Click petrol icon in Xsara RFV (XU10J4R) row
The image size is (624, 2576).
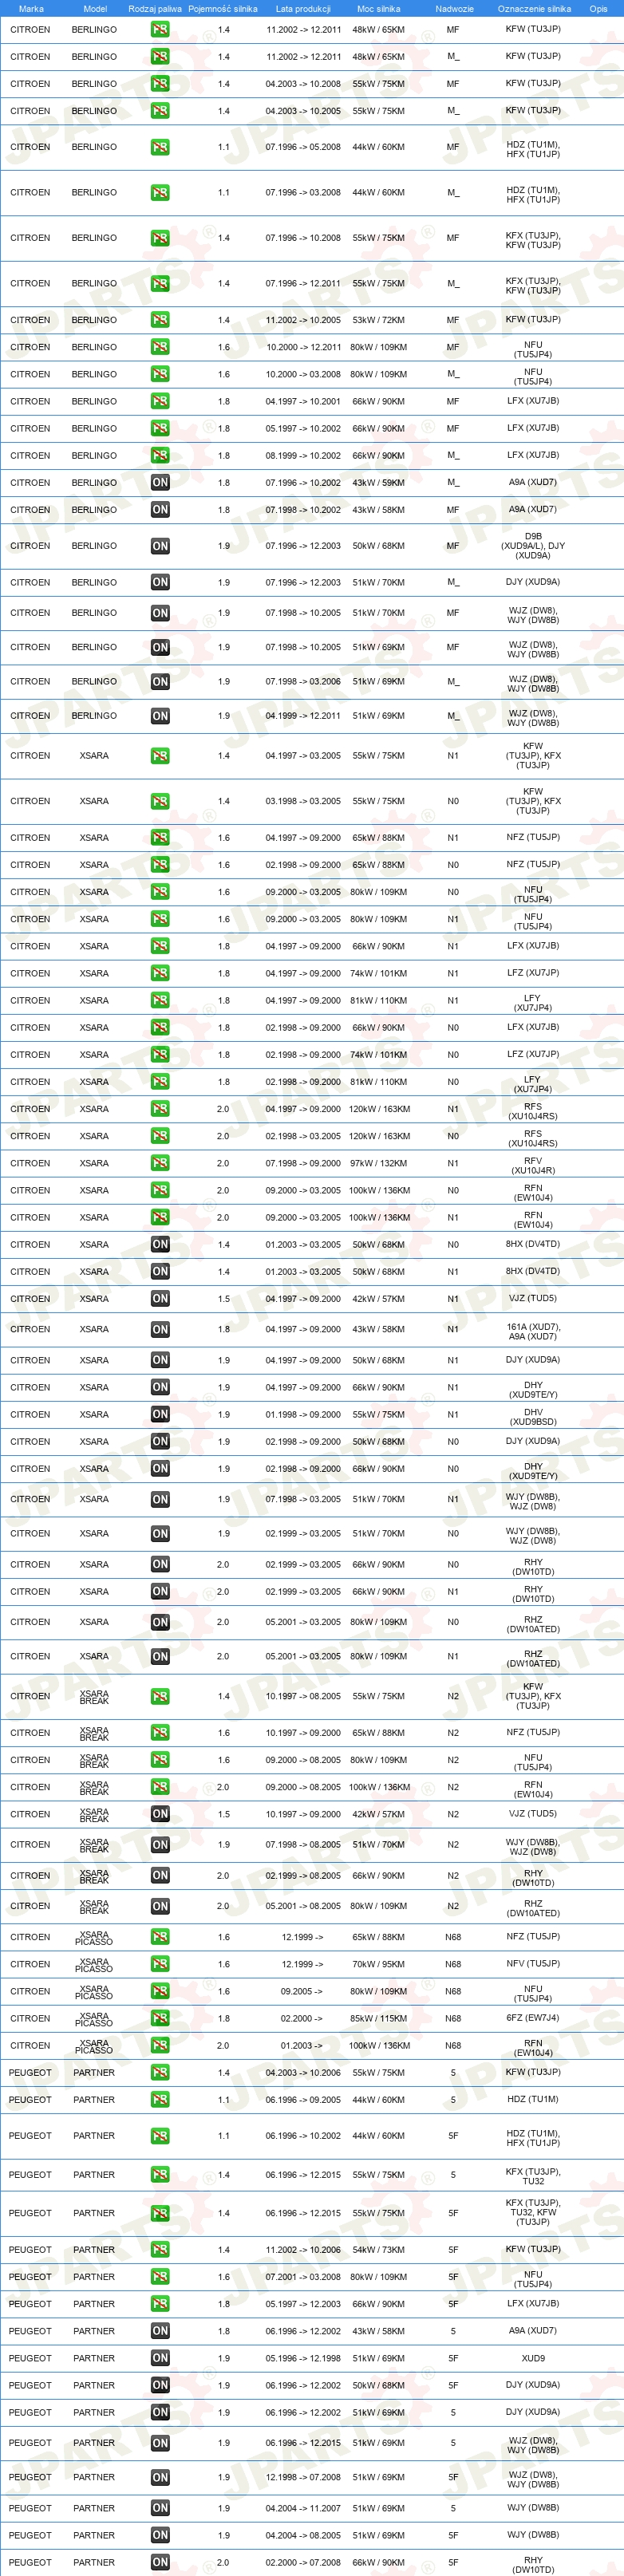point(160,1163)
